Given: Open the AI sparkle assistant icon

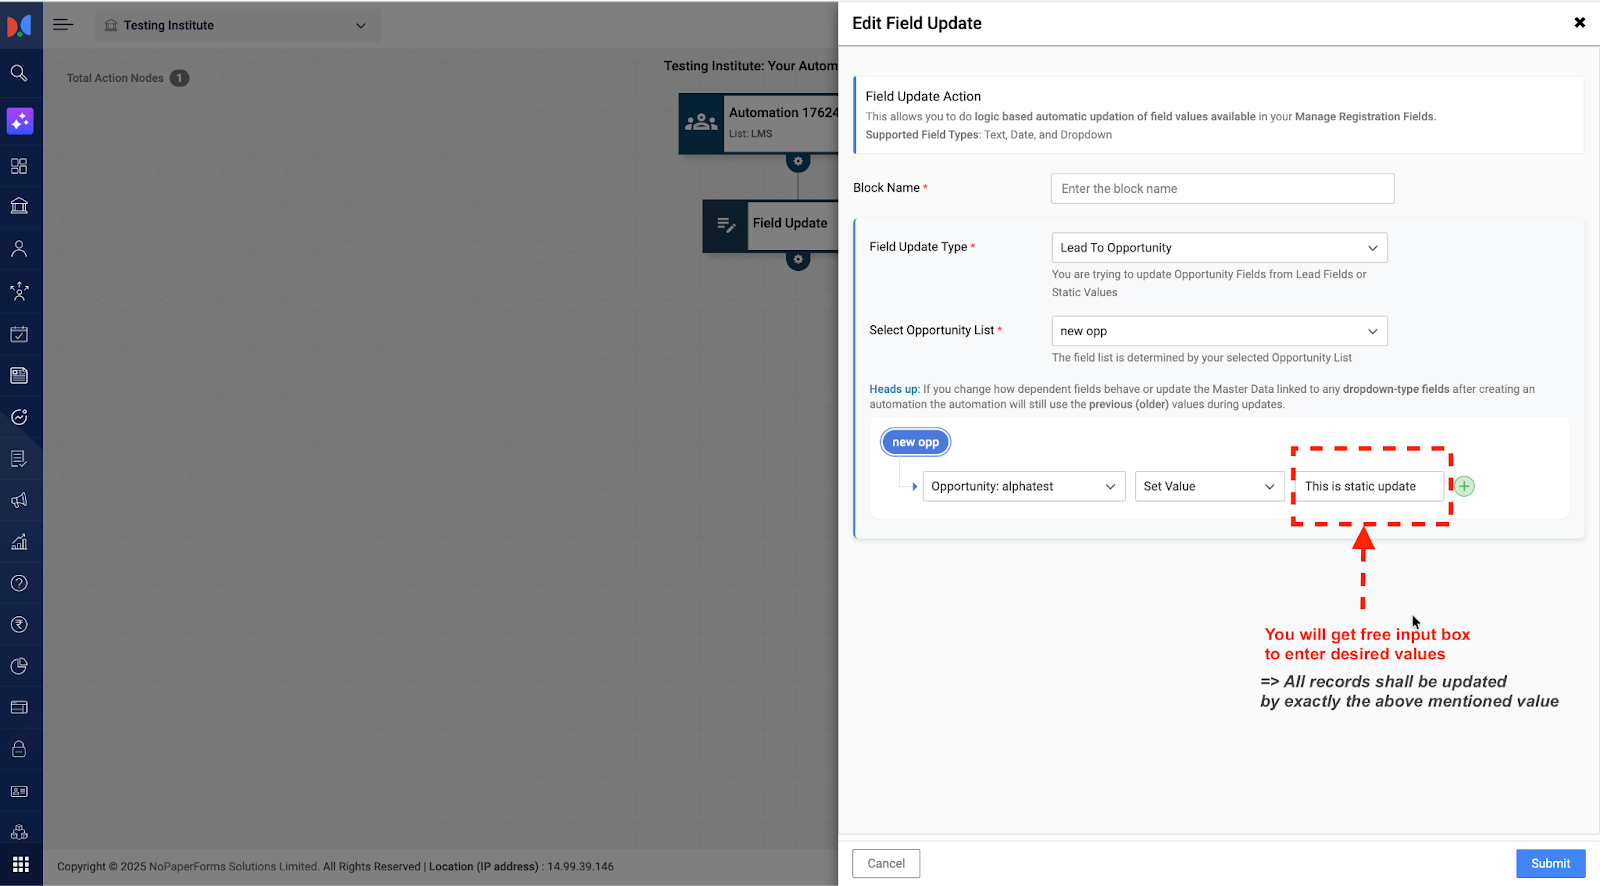Looking at the screenshot, I should coord(20,121).
